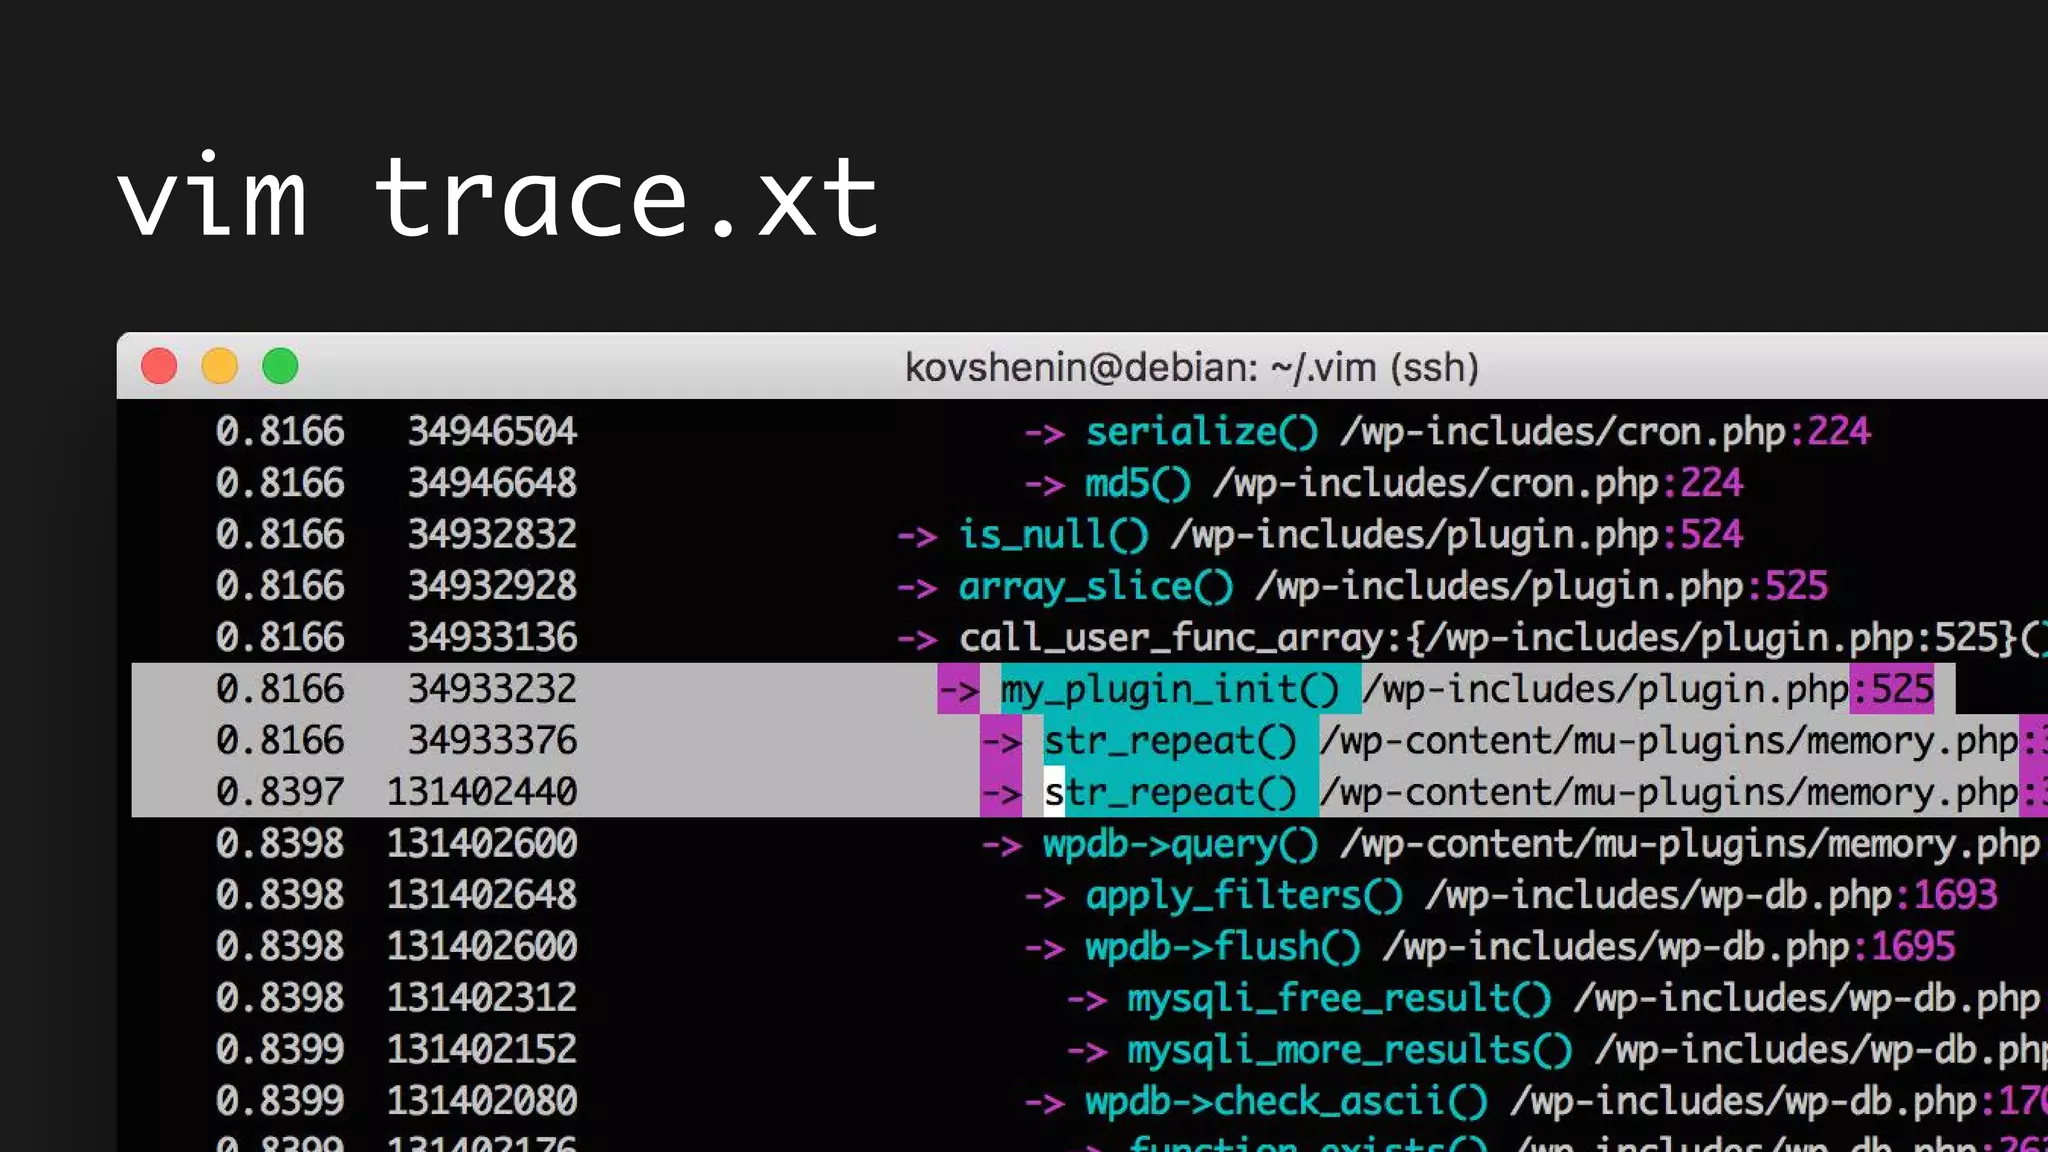2048x1152 pixels.
Task: Click the 0.8397 timestamp
Action: click(x=280, y=792)
